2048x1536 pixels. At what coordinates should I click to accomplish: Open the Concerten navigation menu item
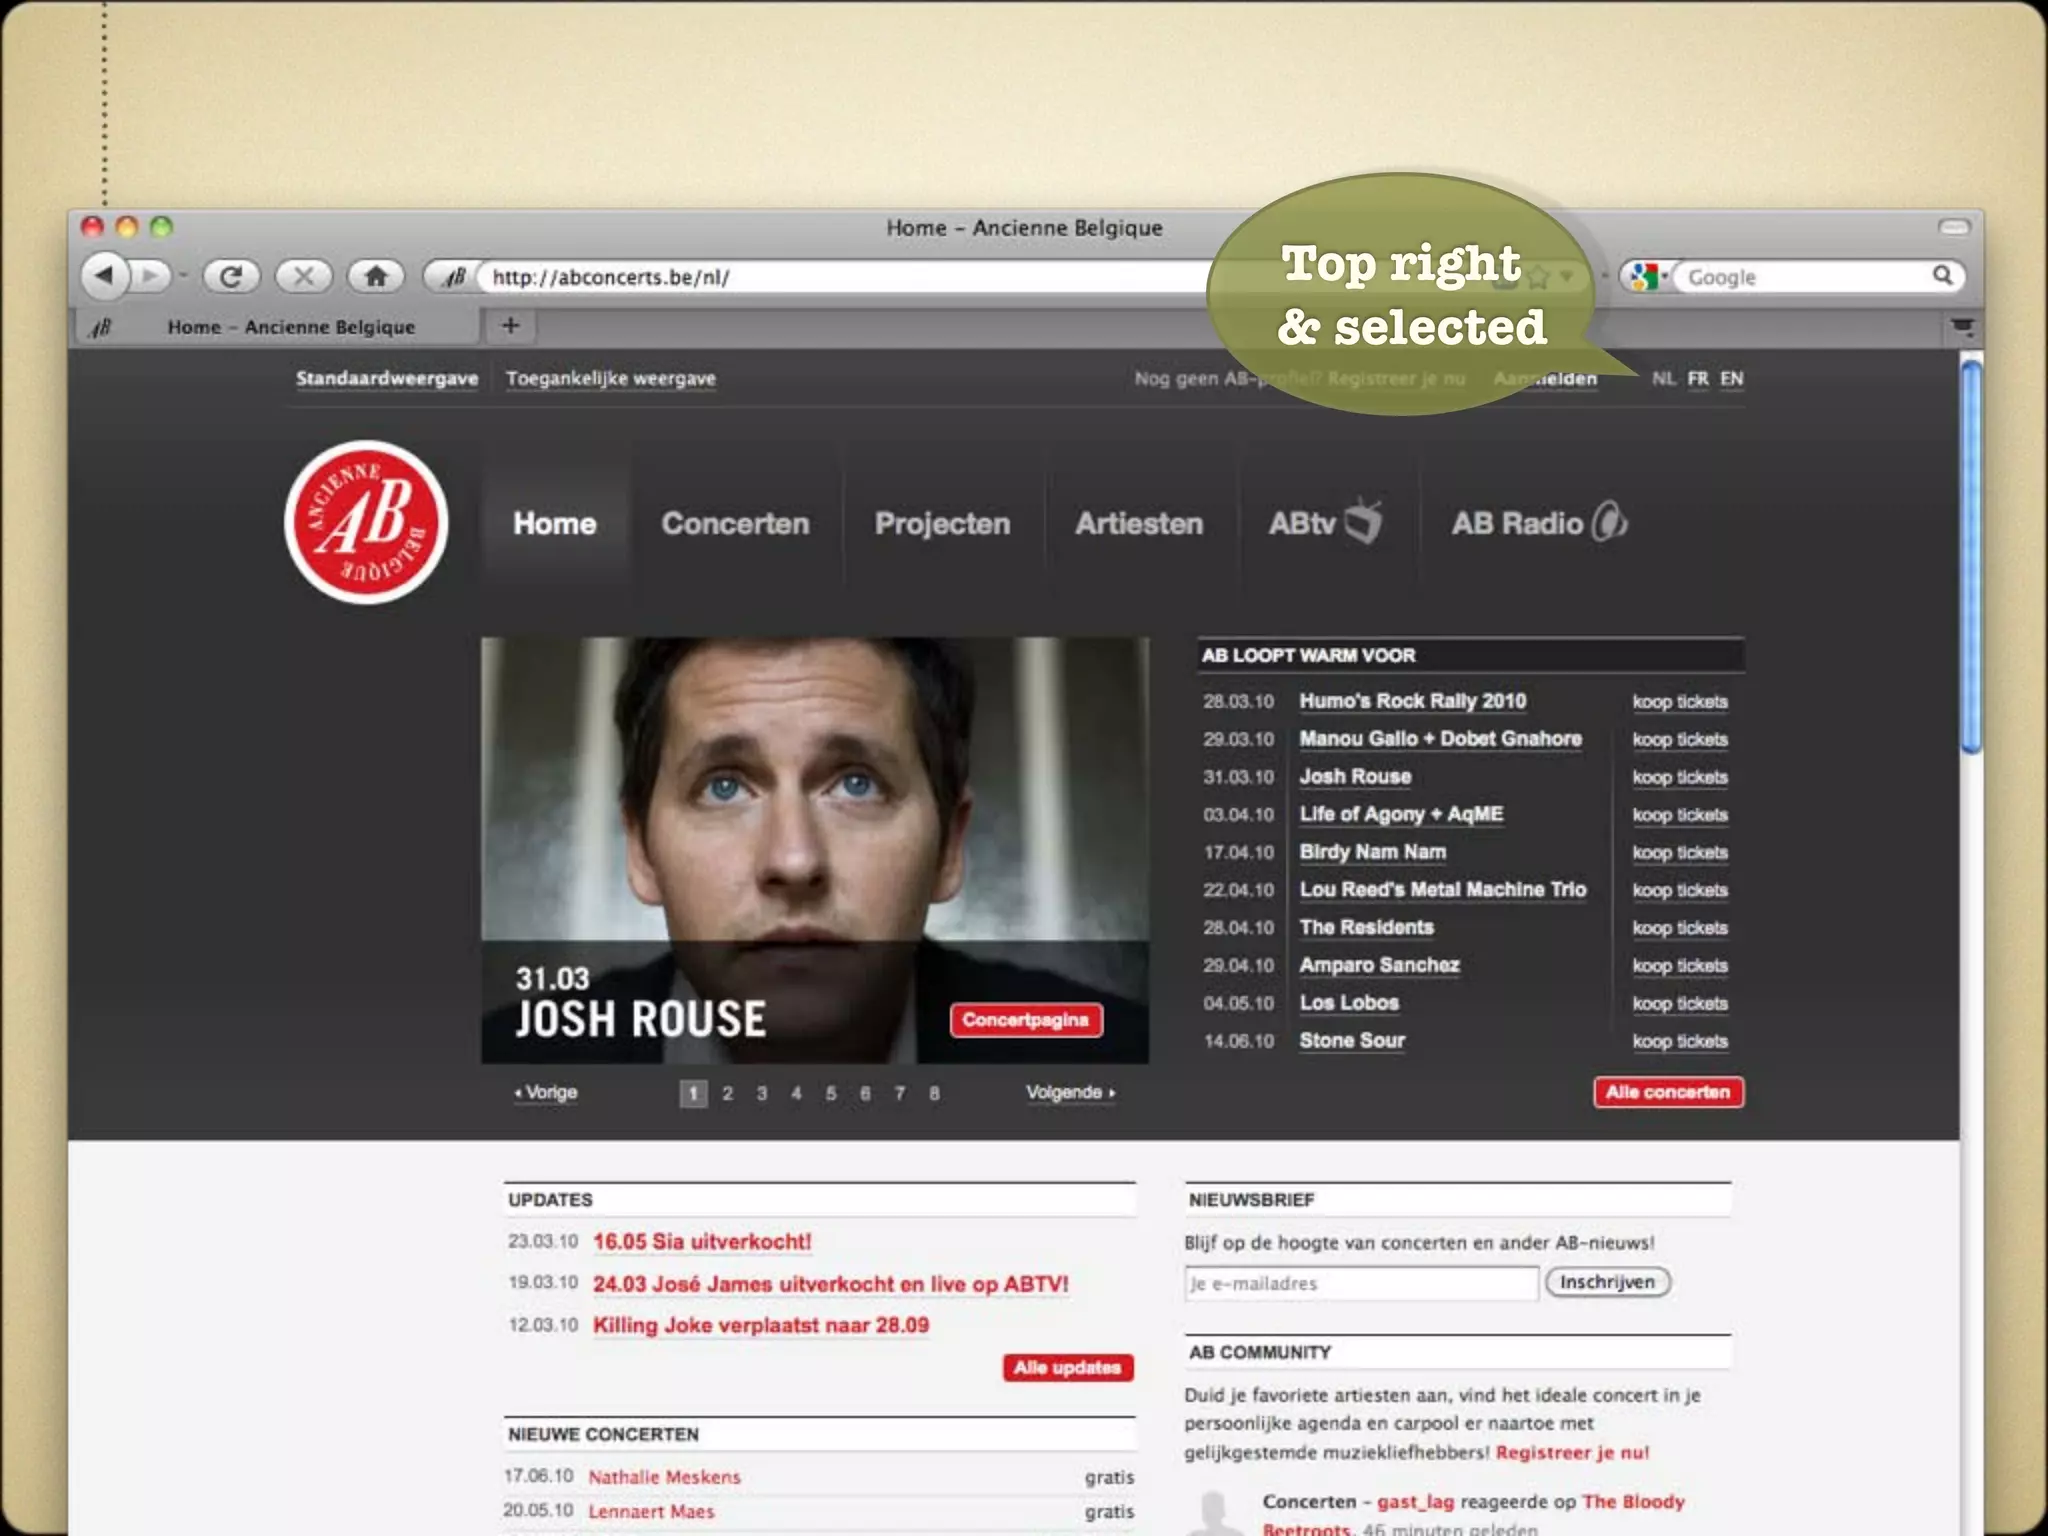click(735, 523)
